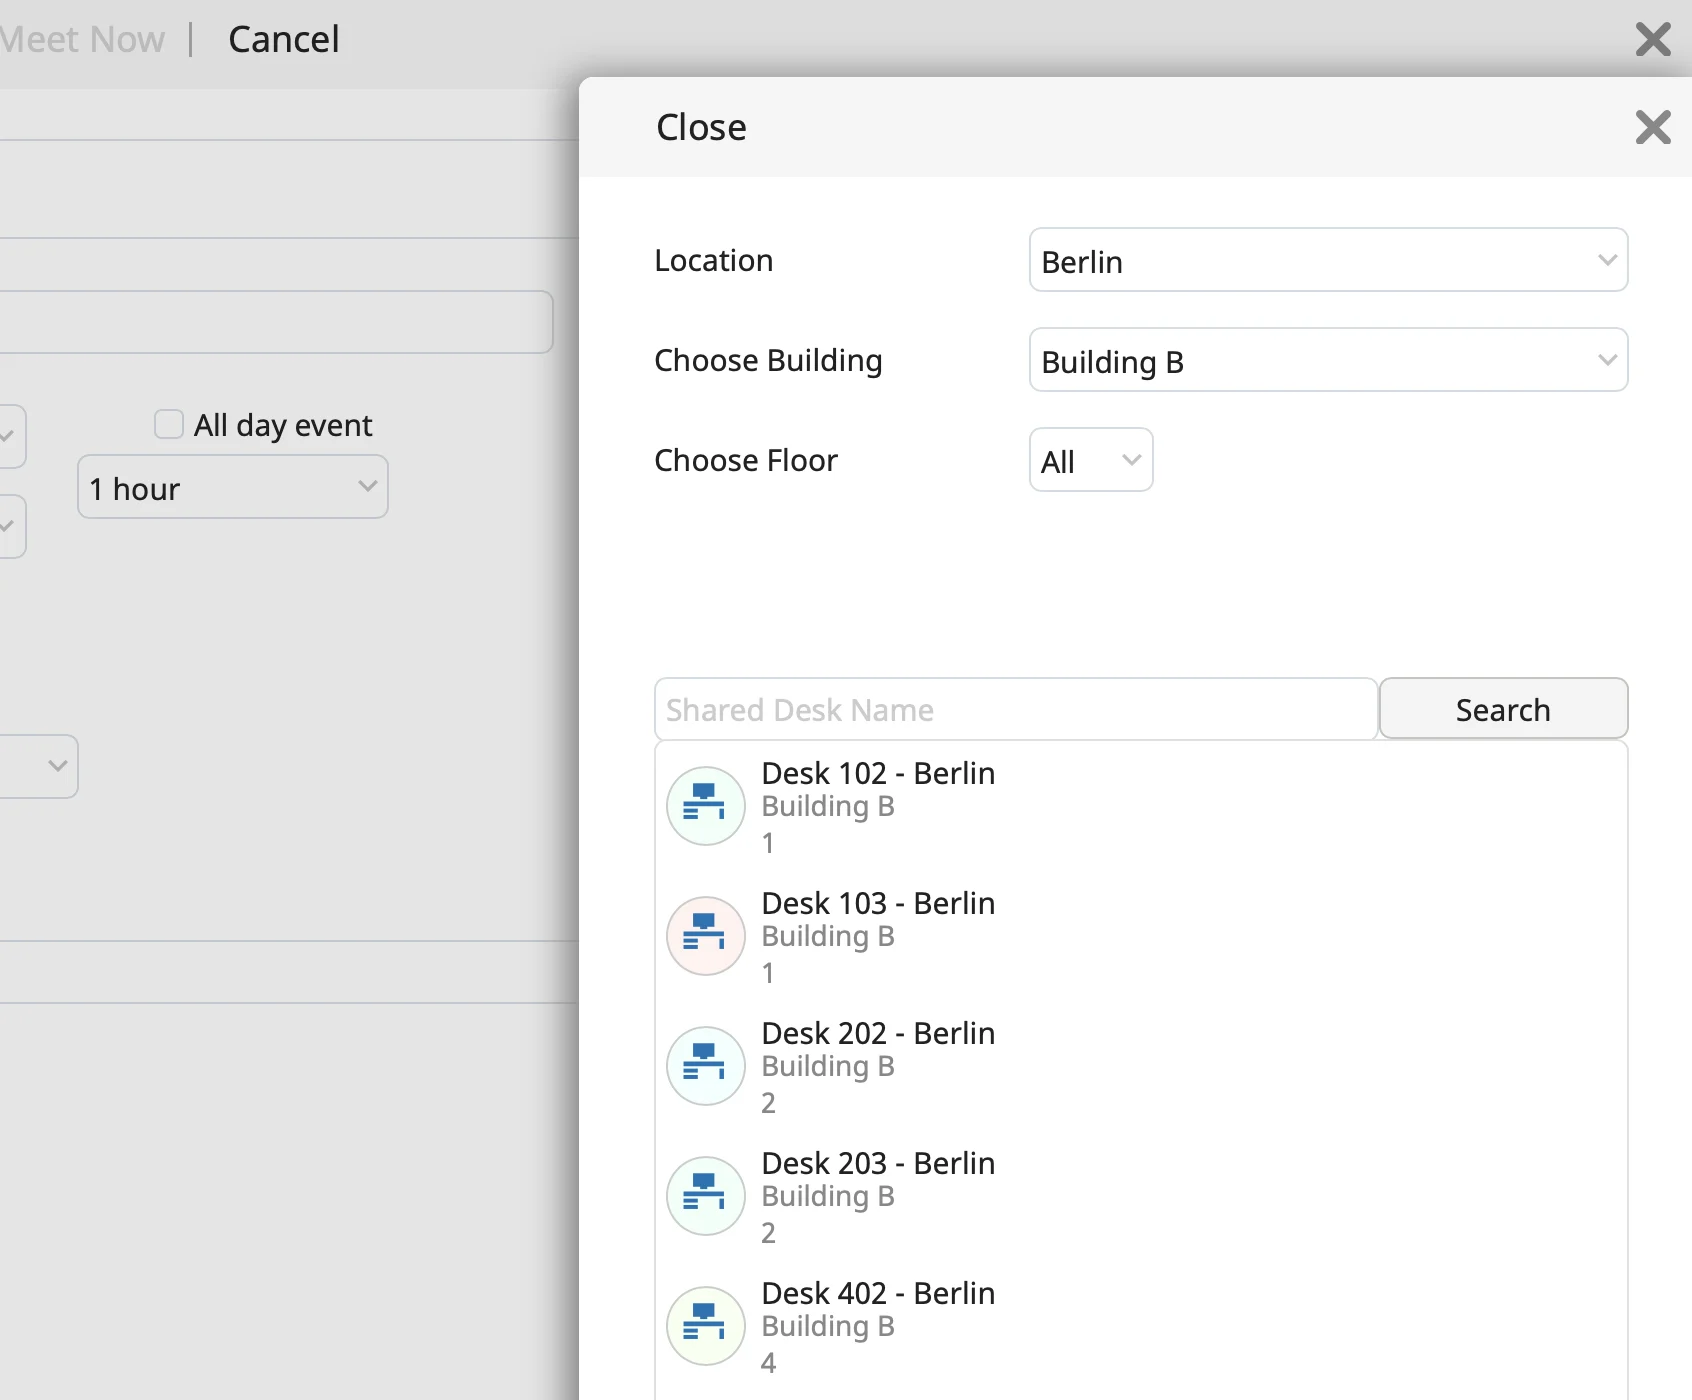Focus the Shared Desk Name field

(1015, 710)
